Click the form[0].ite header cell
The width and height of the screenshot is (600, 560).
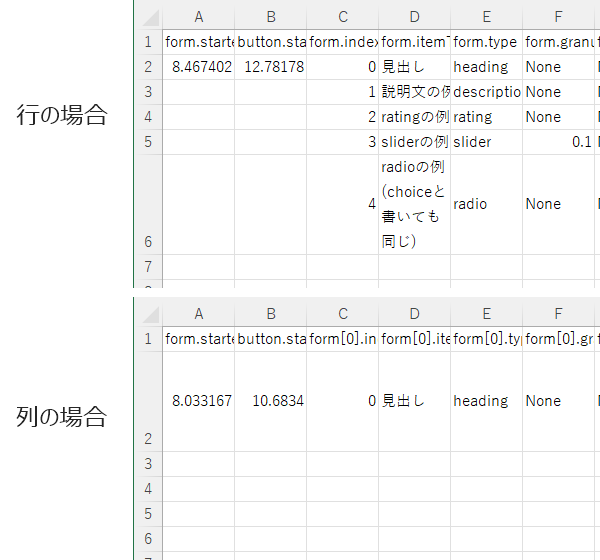click(x=414, y=339)
